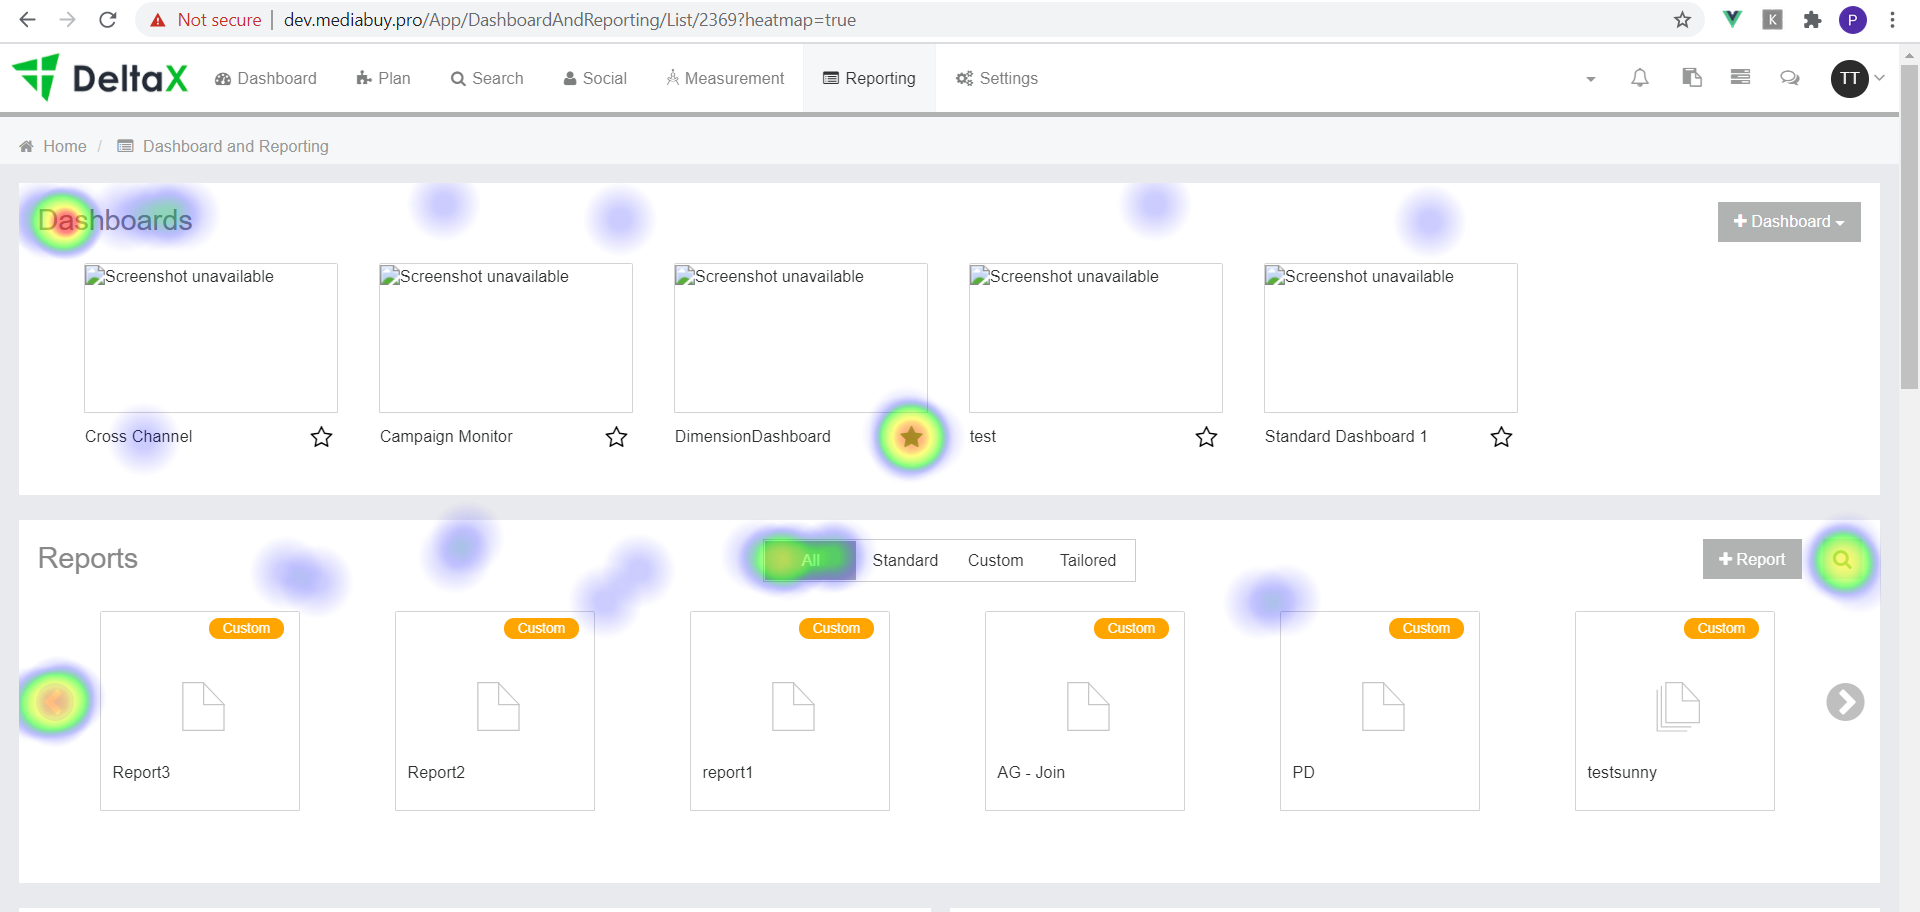Open the Chrome profile P avatar
This screenshot has height=912, width=1920.
pyautogui.click(x=1852, y=20)
